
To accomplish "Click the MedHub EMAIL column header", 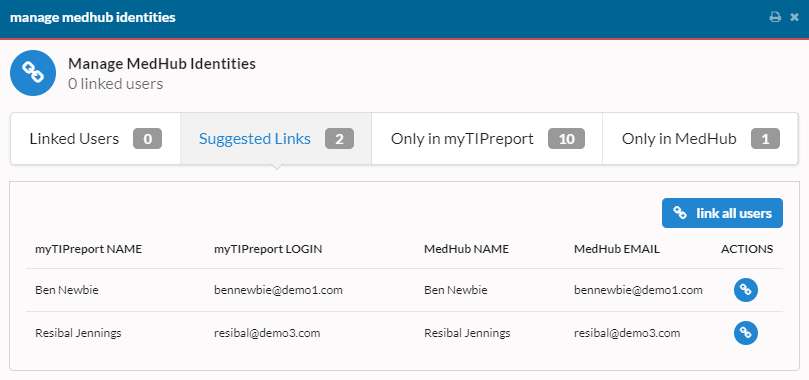I will point(617,250).
